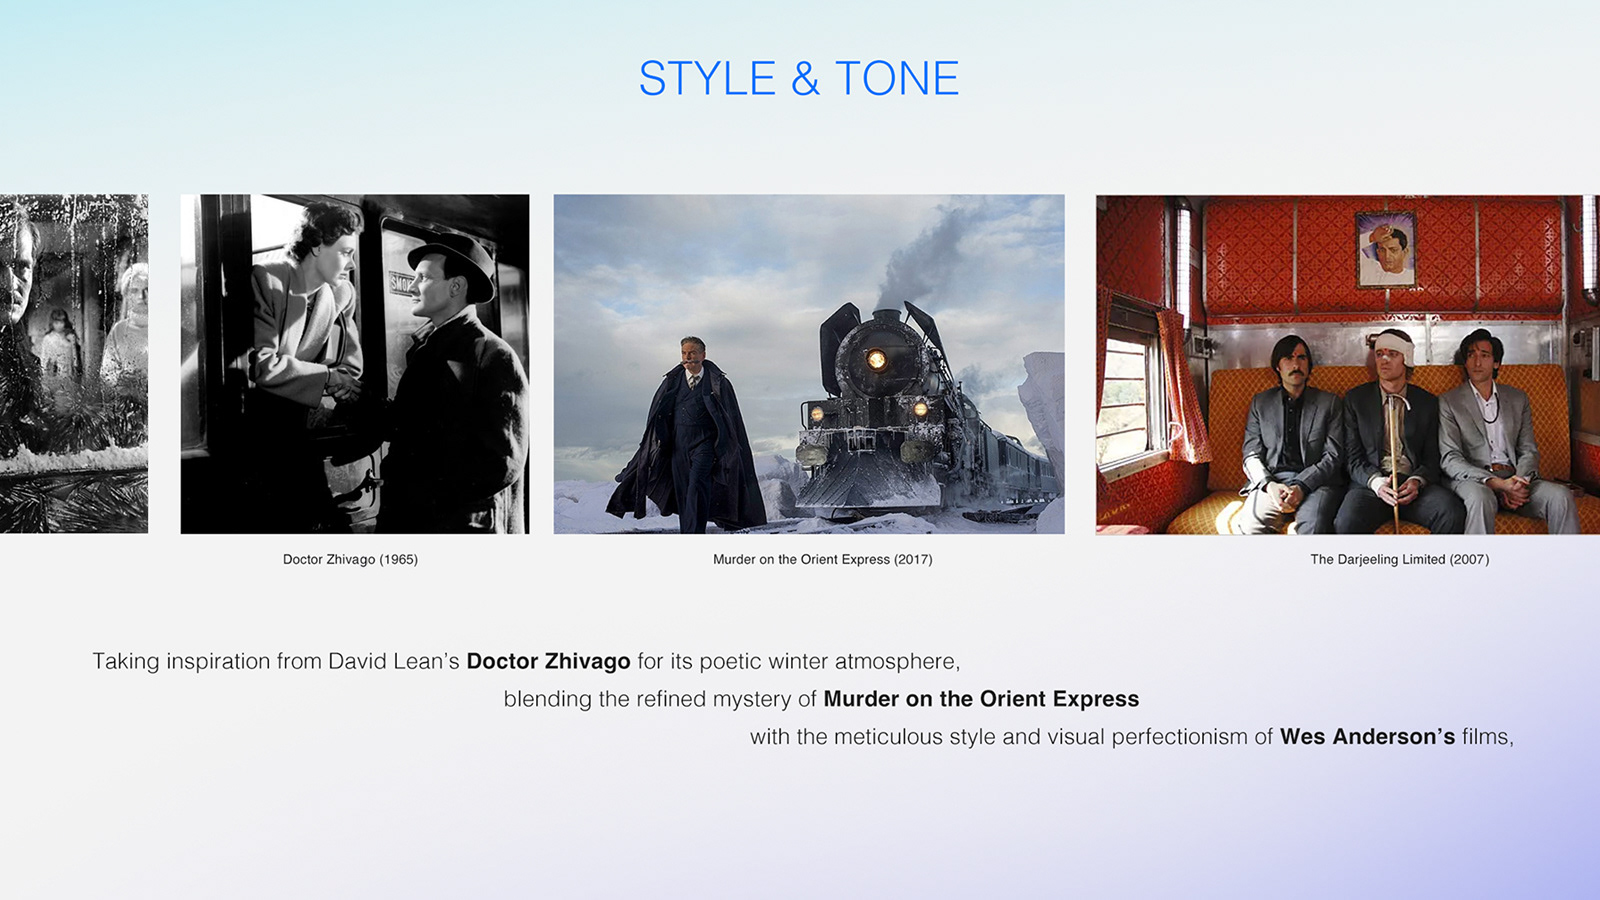Click the steam locomotive in the center image
This screenshot has height=900, width=1600.
click(x=880, y=410)
